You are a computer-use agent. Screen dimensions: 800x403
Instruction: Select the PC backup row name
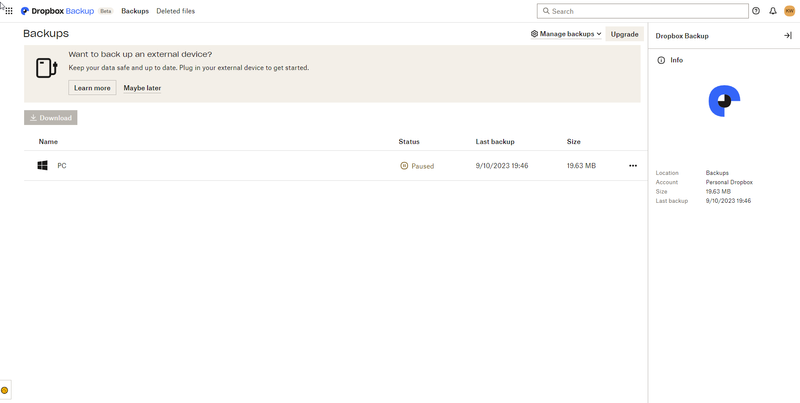(x=62, y=166)
